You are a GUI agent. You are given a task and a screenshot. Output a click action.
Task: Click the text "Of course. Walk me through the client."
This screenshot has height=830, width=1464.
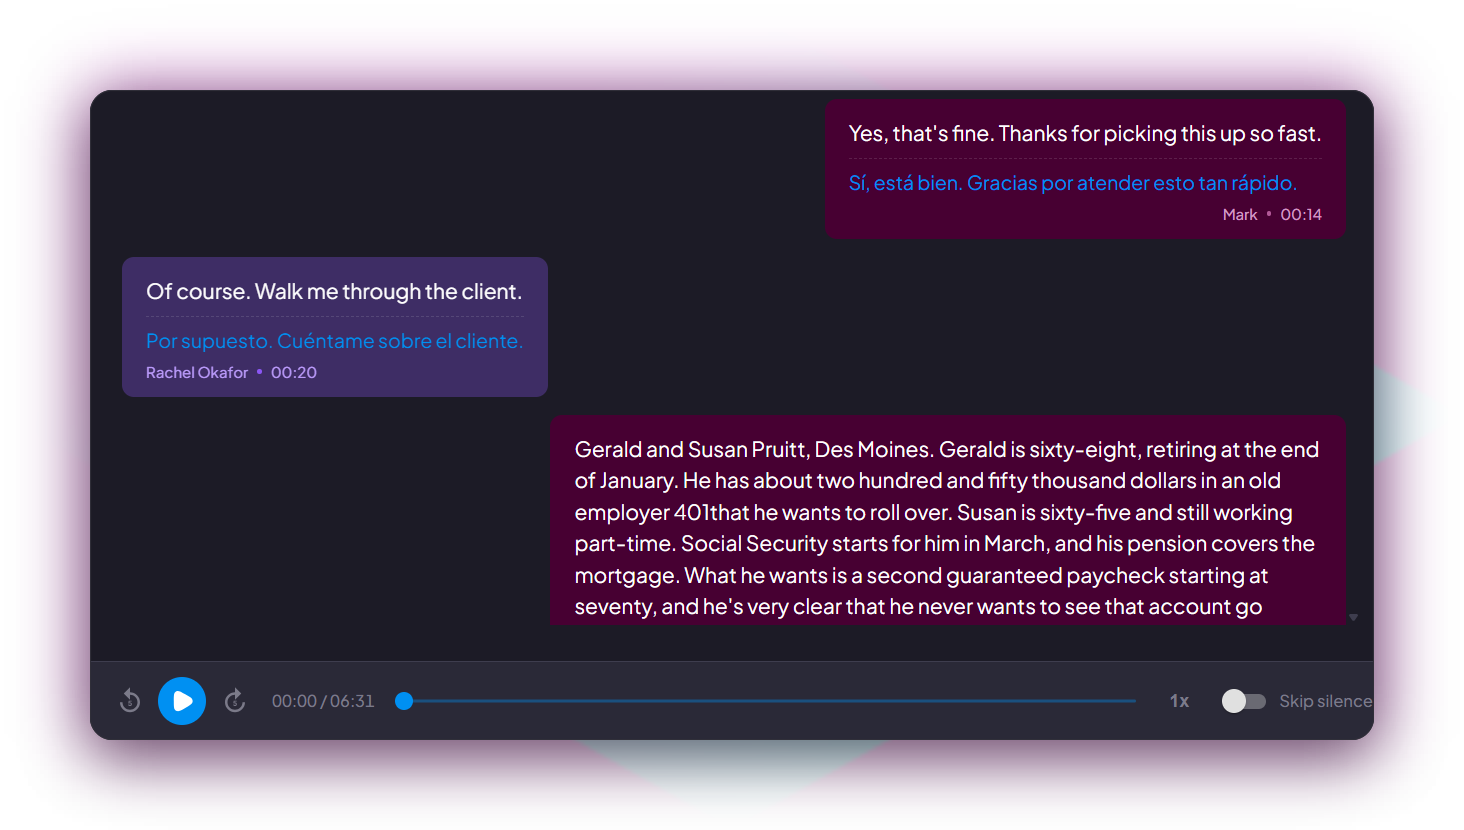point(334,292)
